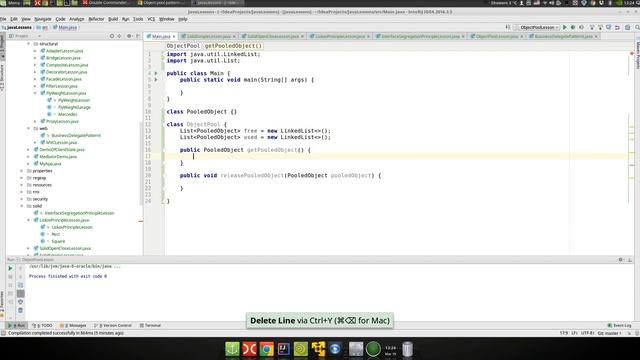Start debugging with the Debug bug icon
Viewport: 640px width, 360px height.
click(x=573, y=27)
